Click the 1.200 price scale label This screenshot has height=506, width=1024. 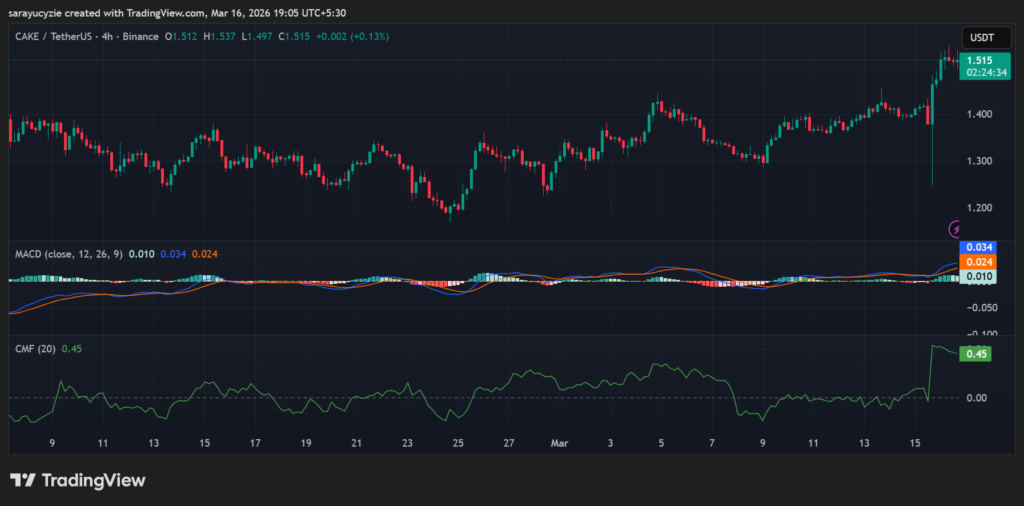(x=978, y=208)
